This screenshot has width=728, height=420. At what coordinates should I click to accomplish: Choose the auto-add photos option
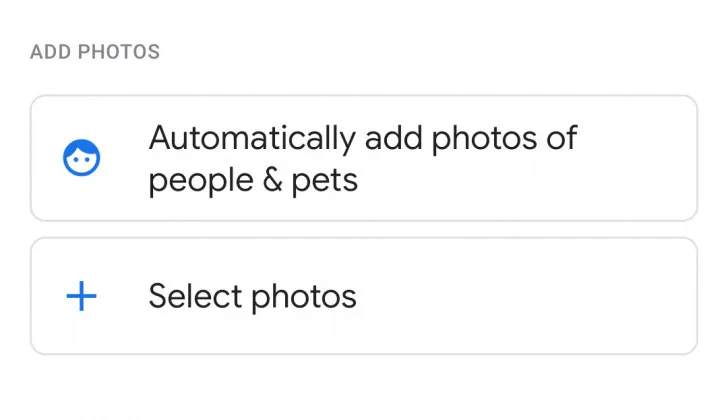[x=363, y=158]
